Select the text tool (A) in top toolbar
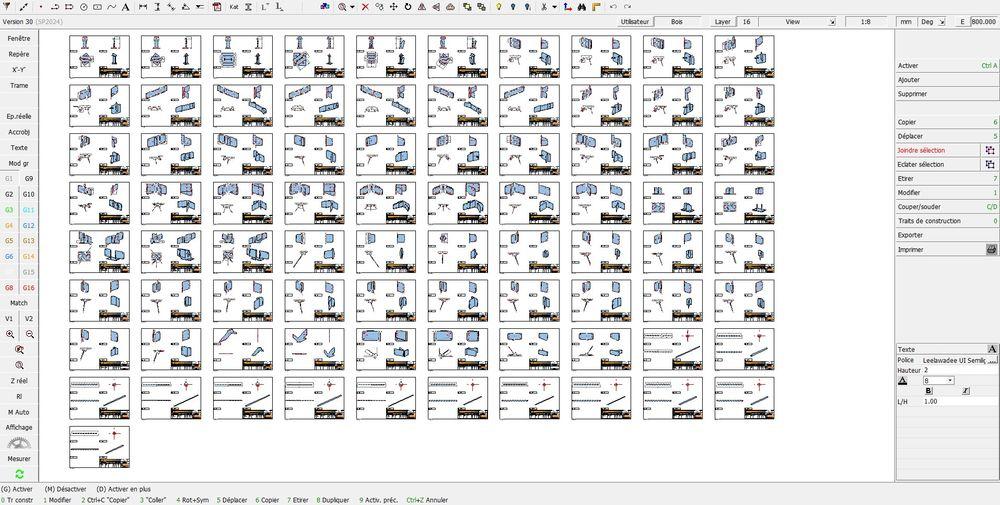 click(x=124, y=6)
